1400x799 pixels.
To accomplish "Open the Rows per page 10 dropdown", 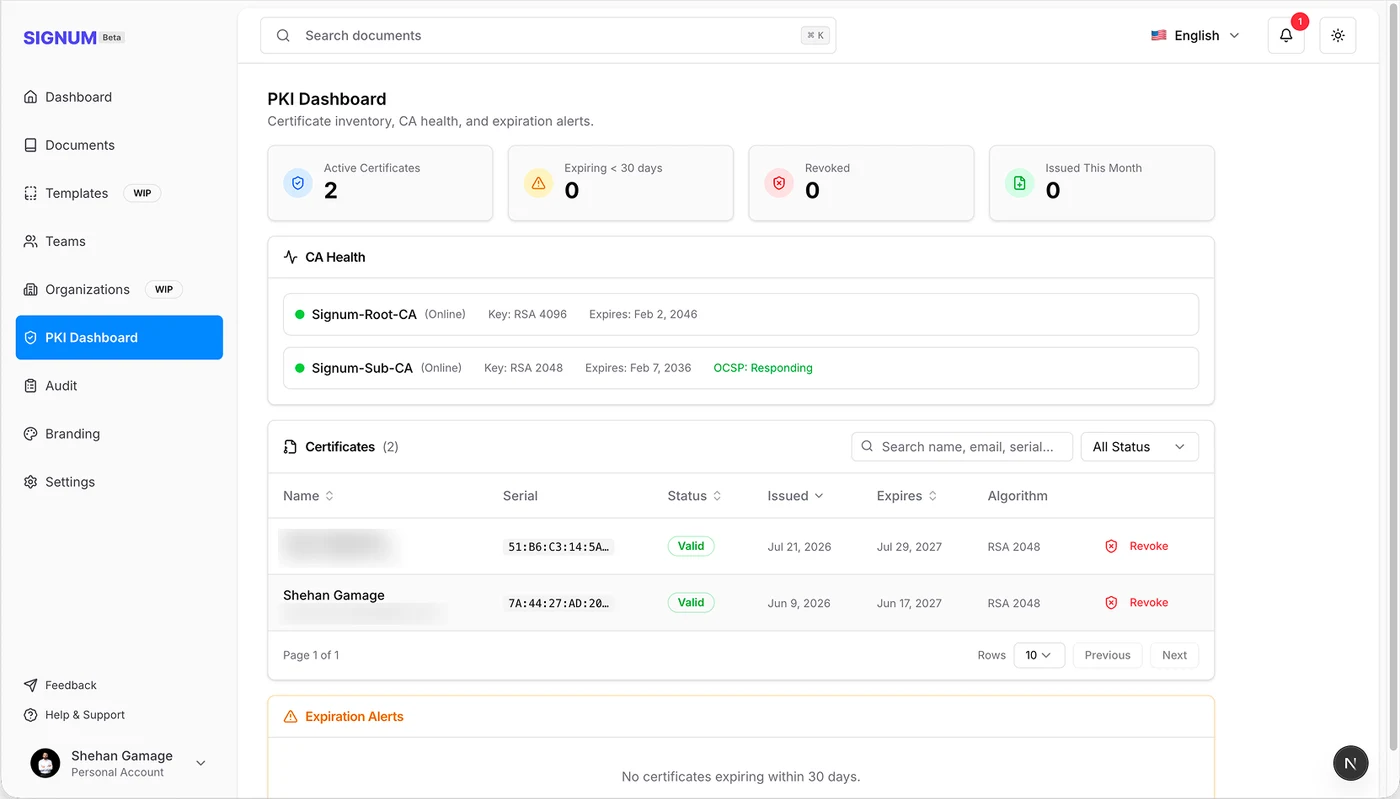I will point(1039,655).
